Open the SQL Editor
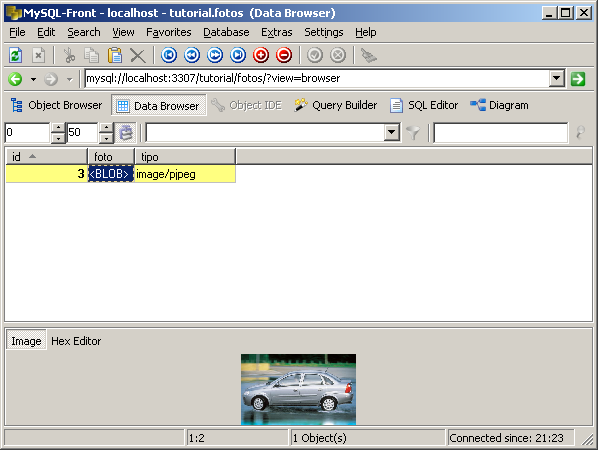 (x=424, y=105)
